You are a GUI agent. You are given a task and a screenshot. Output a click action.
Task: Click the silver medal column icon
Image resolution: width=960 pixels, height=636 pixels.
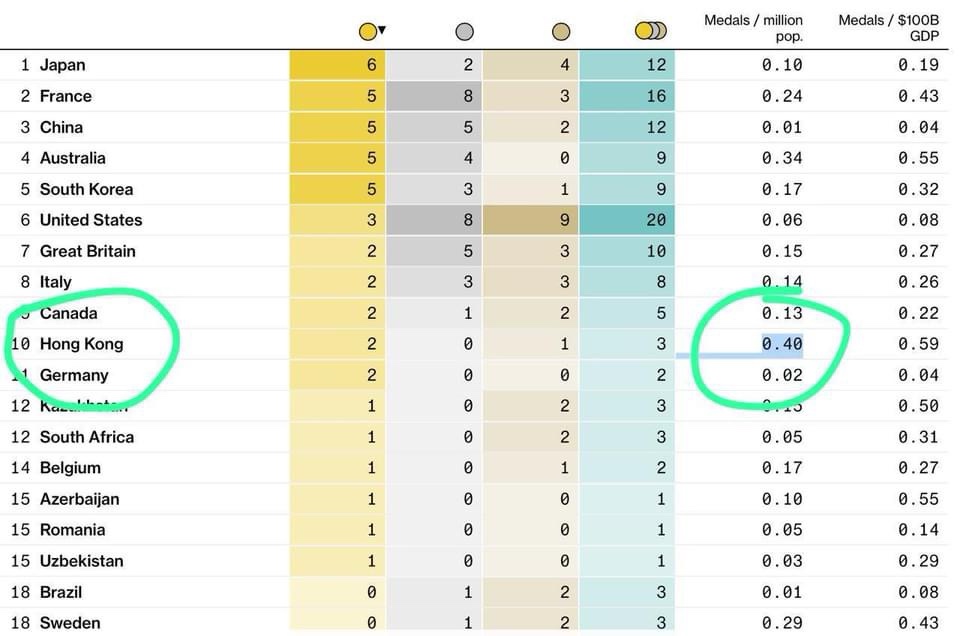[x=464, y=31]
